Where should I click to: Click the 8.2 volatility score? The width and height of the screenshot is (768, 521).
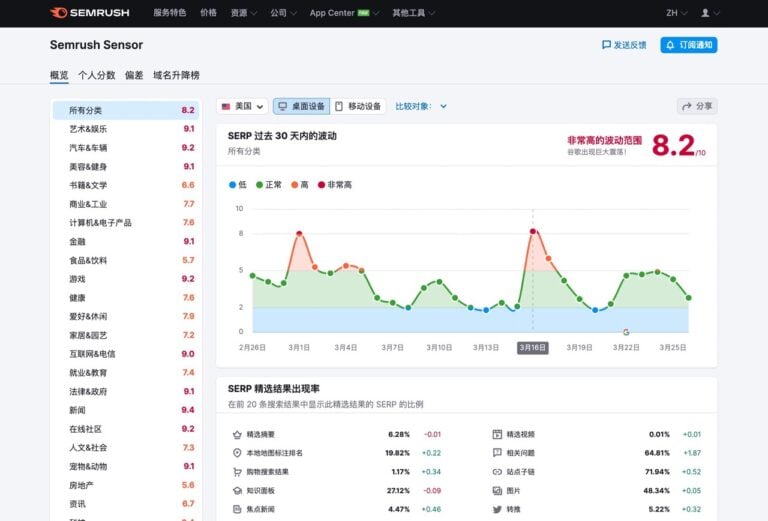673,145
